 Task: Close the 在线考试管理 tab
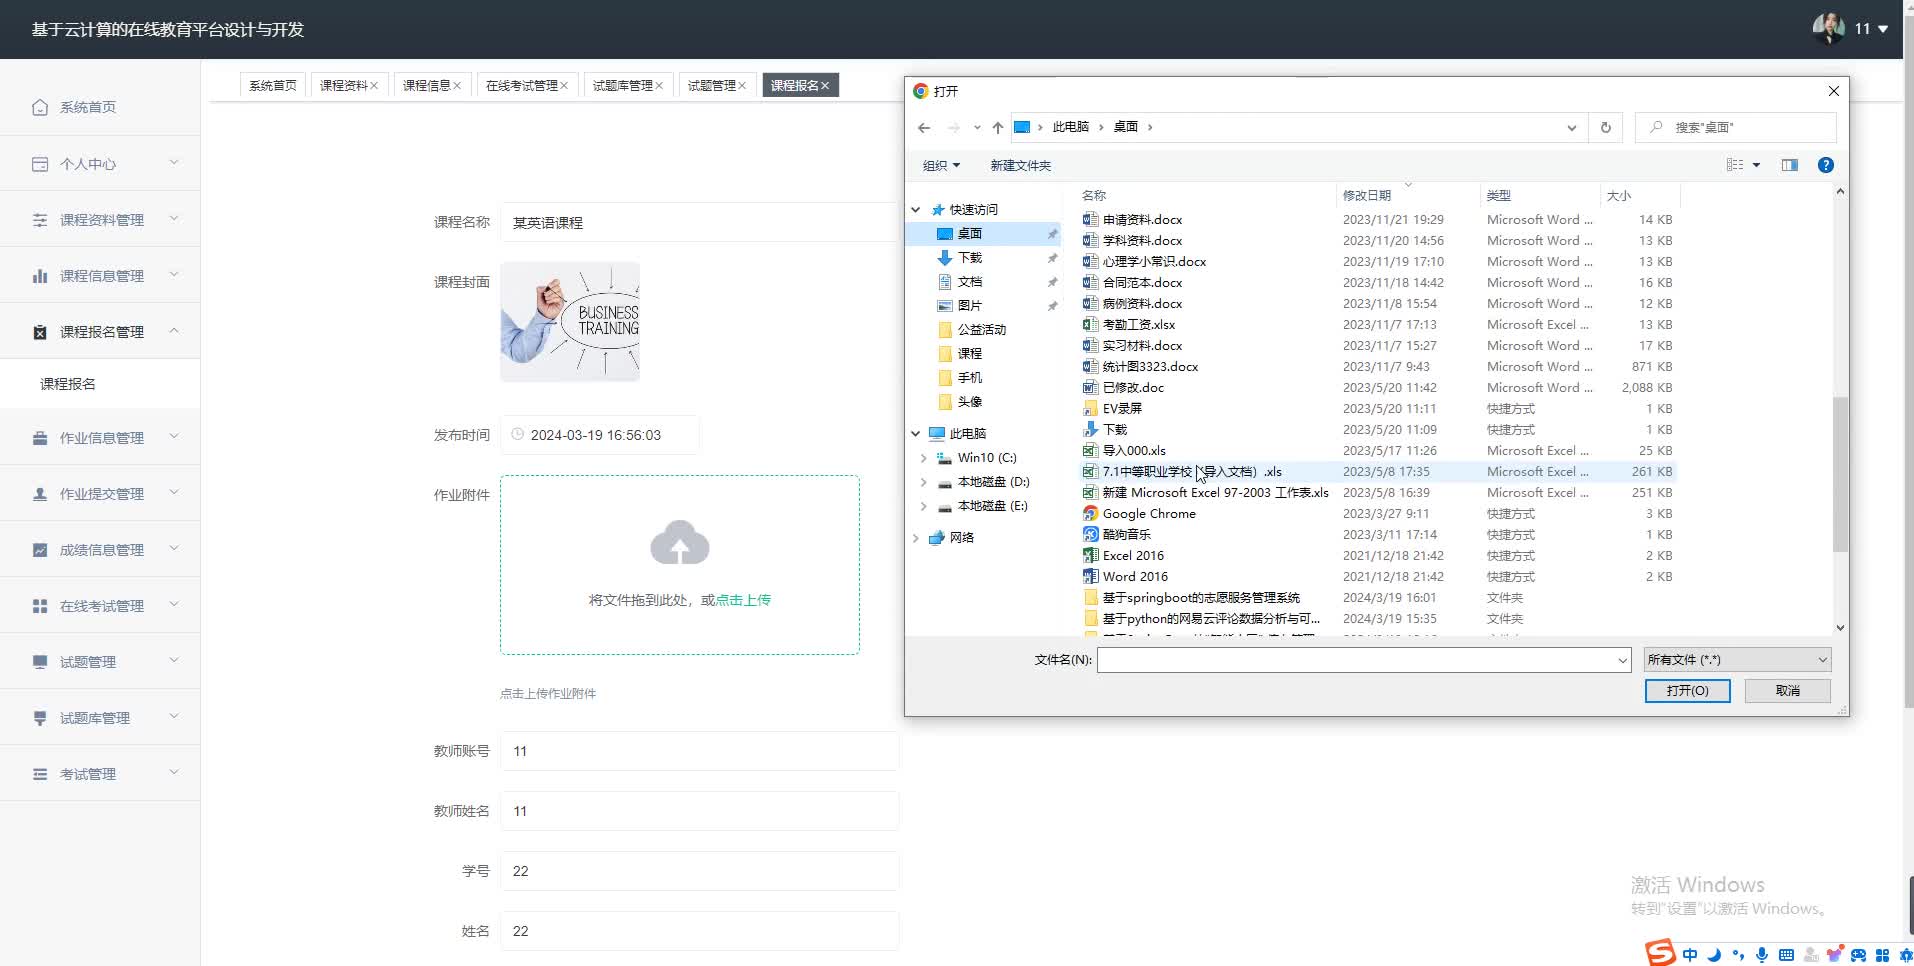[564, 86]
